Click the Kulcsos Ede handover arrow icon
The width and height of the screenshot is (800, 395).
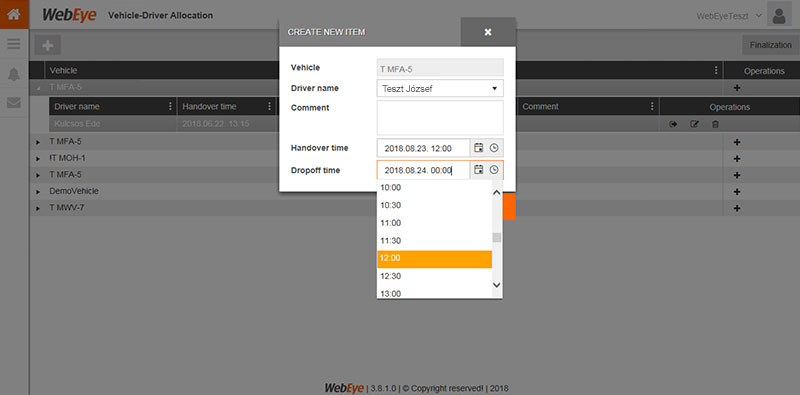673,124
